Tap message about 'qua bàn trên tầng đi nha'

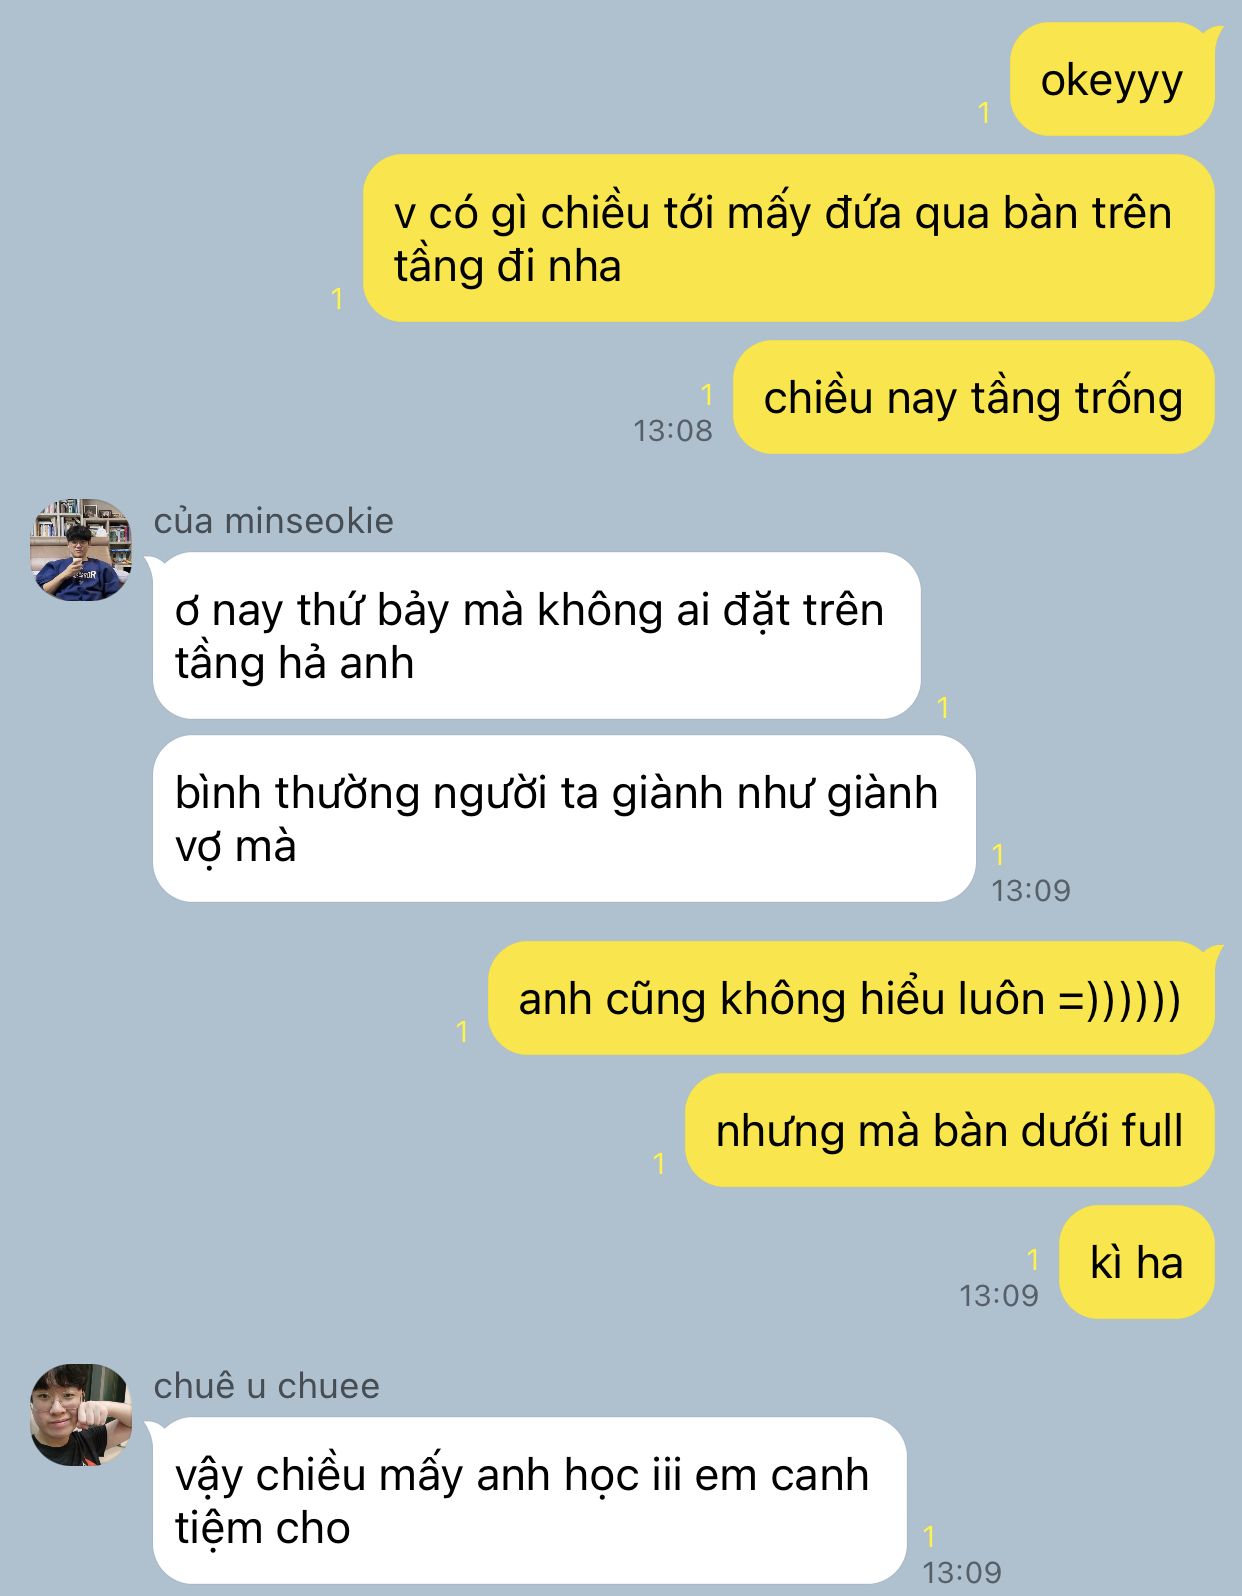click(x=788, y=238)
